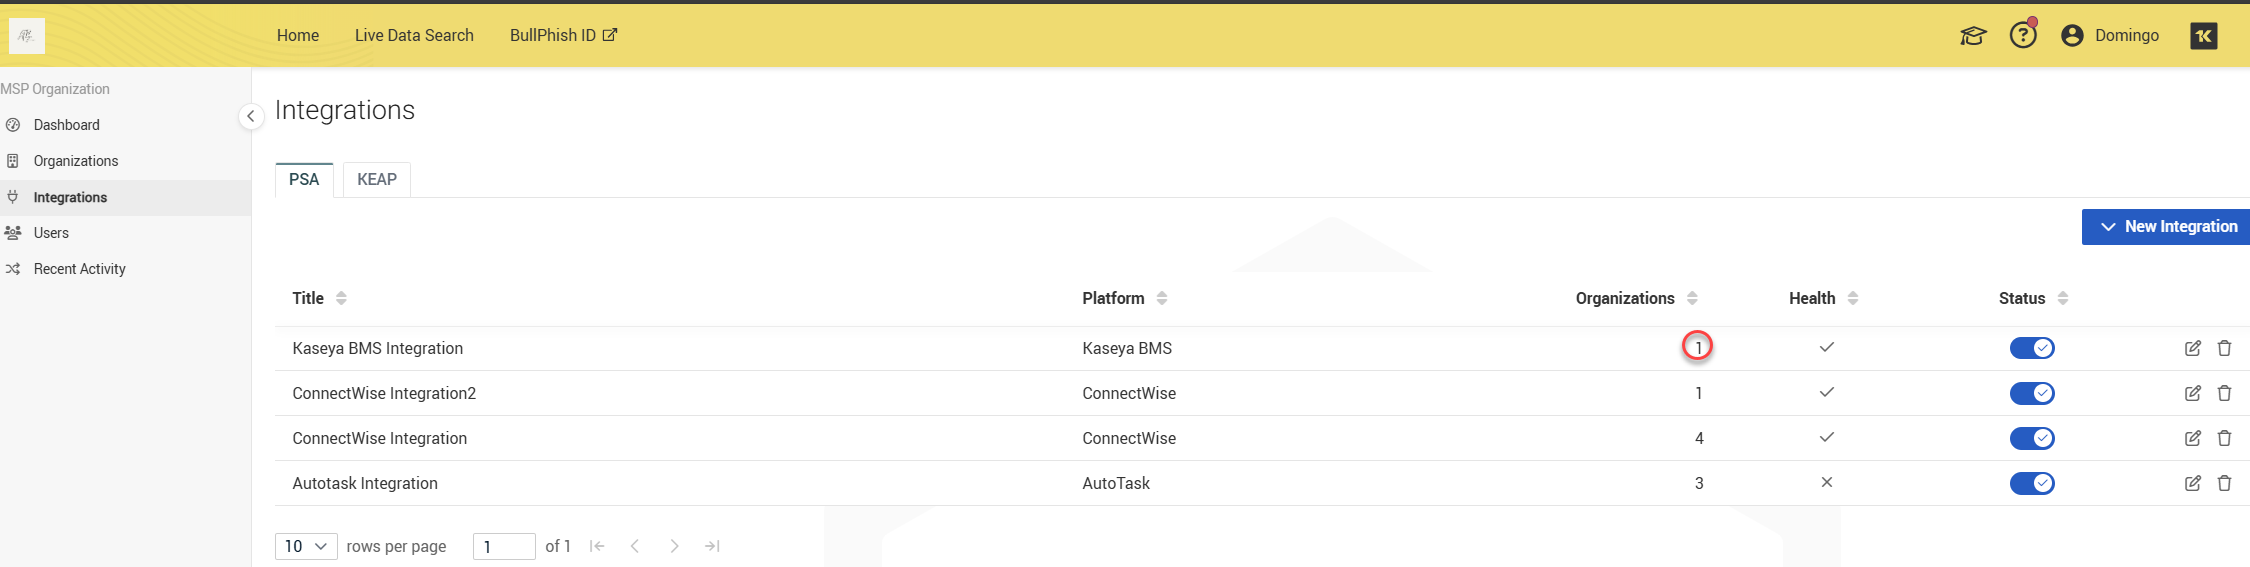Switch to the KEAP tab
Viewport: 2250px width, 567px height.
tap(377, 180)
